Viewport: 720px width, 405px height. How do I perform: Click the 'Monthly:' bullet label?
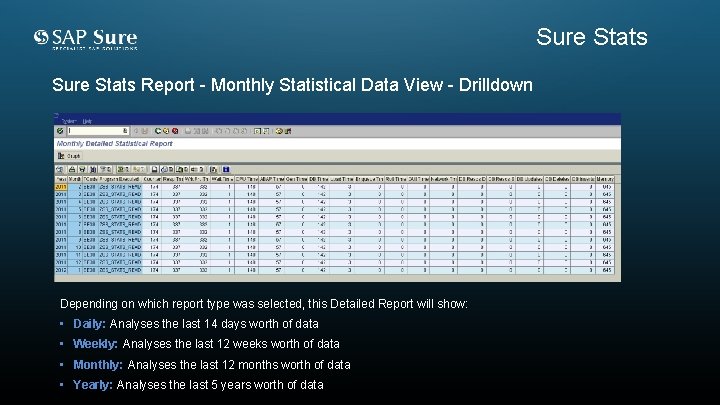[x=98, y=365]
